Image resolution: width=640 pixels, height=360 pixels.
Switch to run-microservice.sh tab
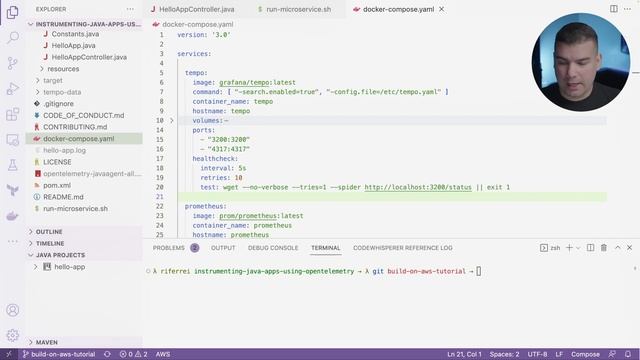pos(298,9)
